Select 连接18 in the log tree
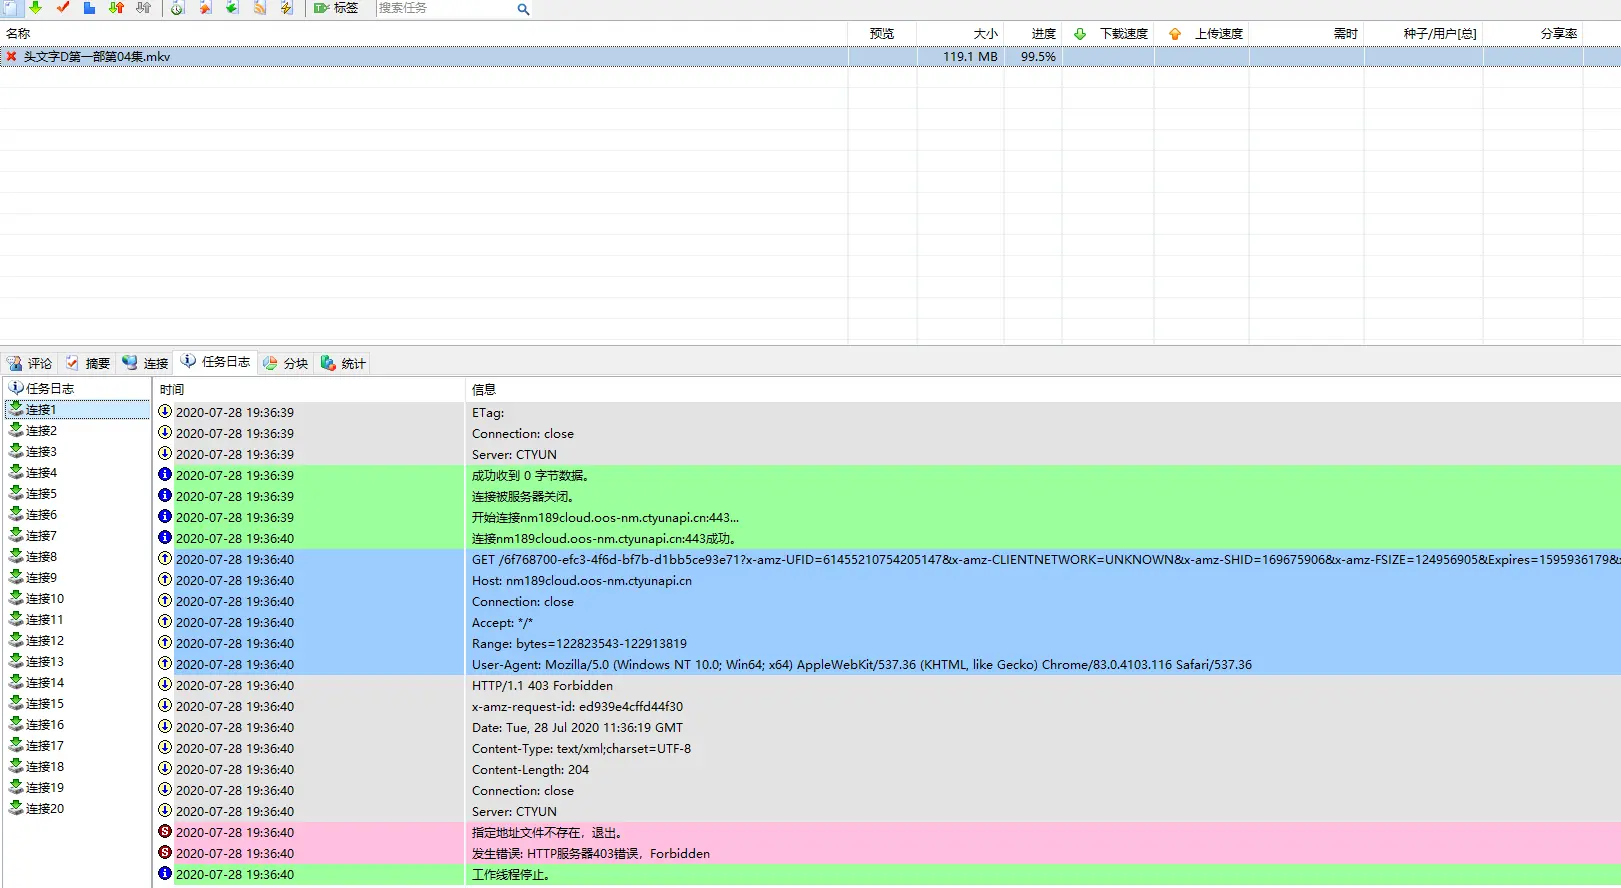This screenshot has width=1621, height=888. 36,767
